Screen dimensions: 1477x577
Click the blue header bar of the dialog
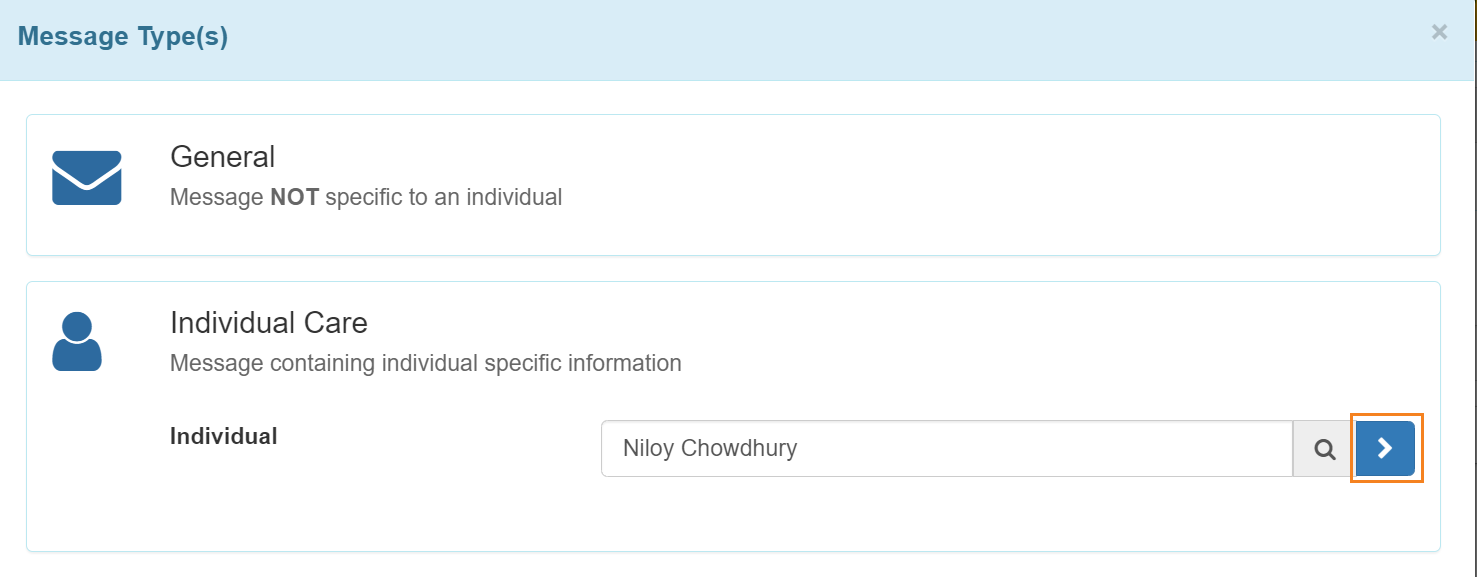click(800, 38)
